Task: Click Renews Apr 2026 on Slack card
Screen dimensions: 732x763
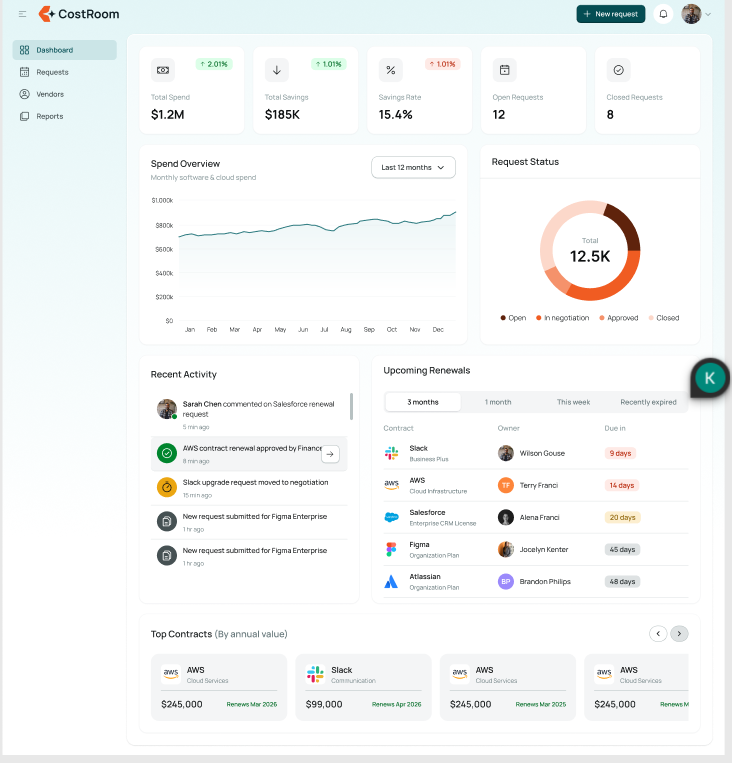Action: pos(396,705)
